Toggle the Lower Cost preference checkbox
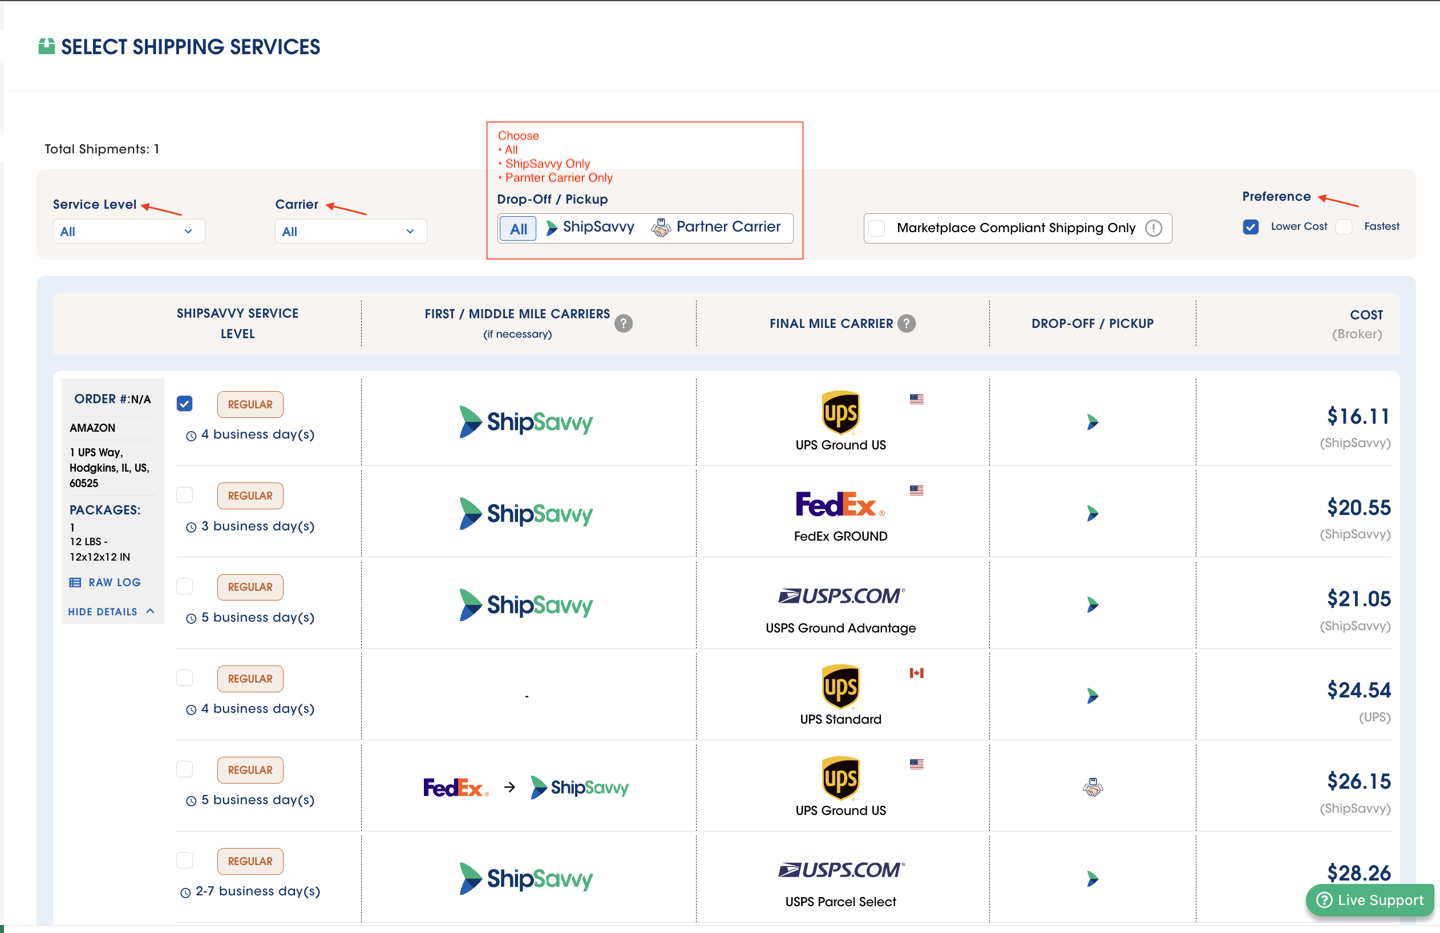 [x=1251, y=227]
